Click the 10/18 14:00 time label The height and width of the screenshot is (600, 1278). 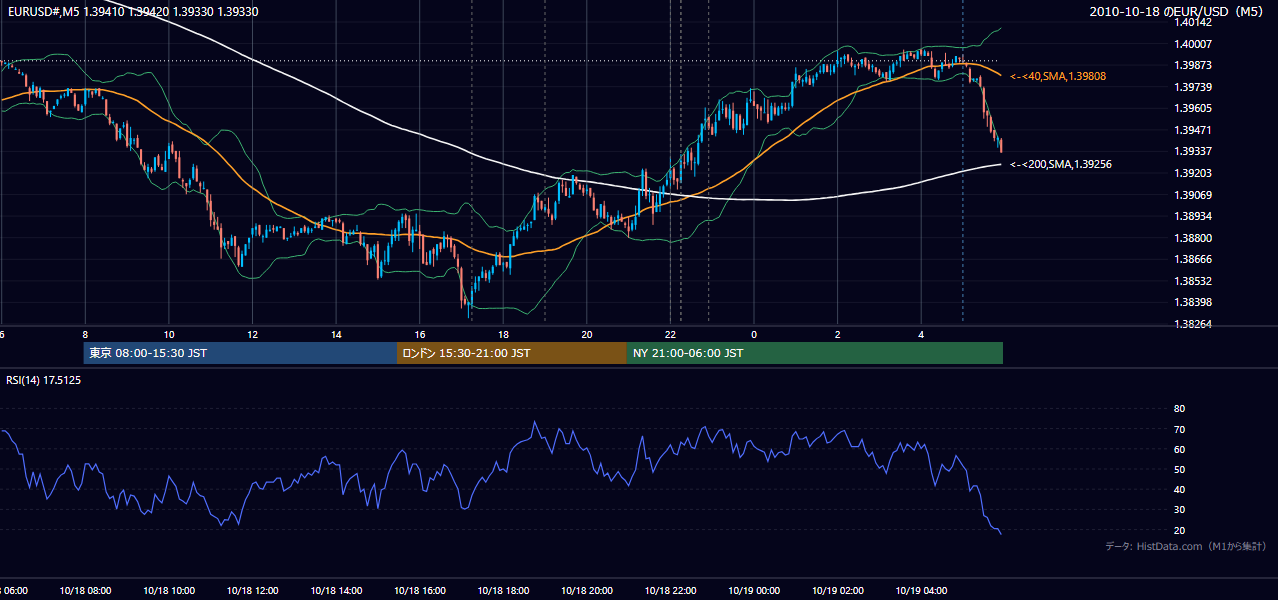[336, 591]
